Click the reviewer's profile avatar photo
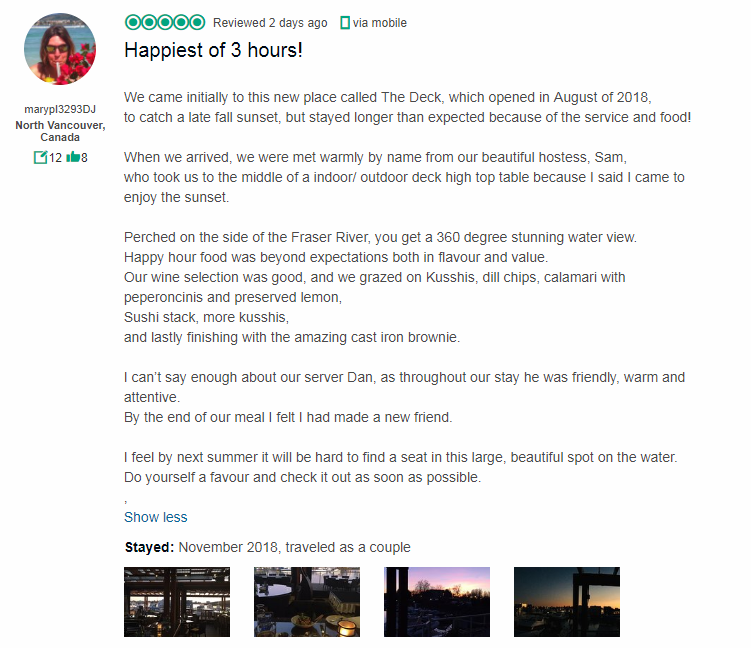Image resolution: width=751 pixels, height=648 pixels. pyautogui.click(x=60, y=49)
